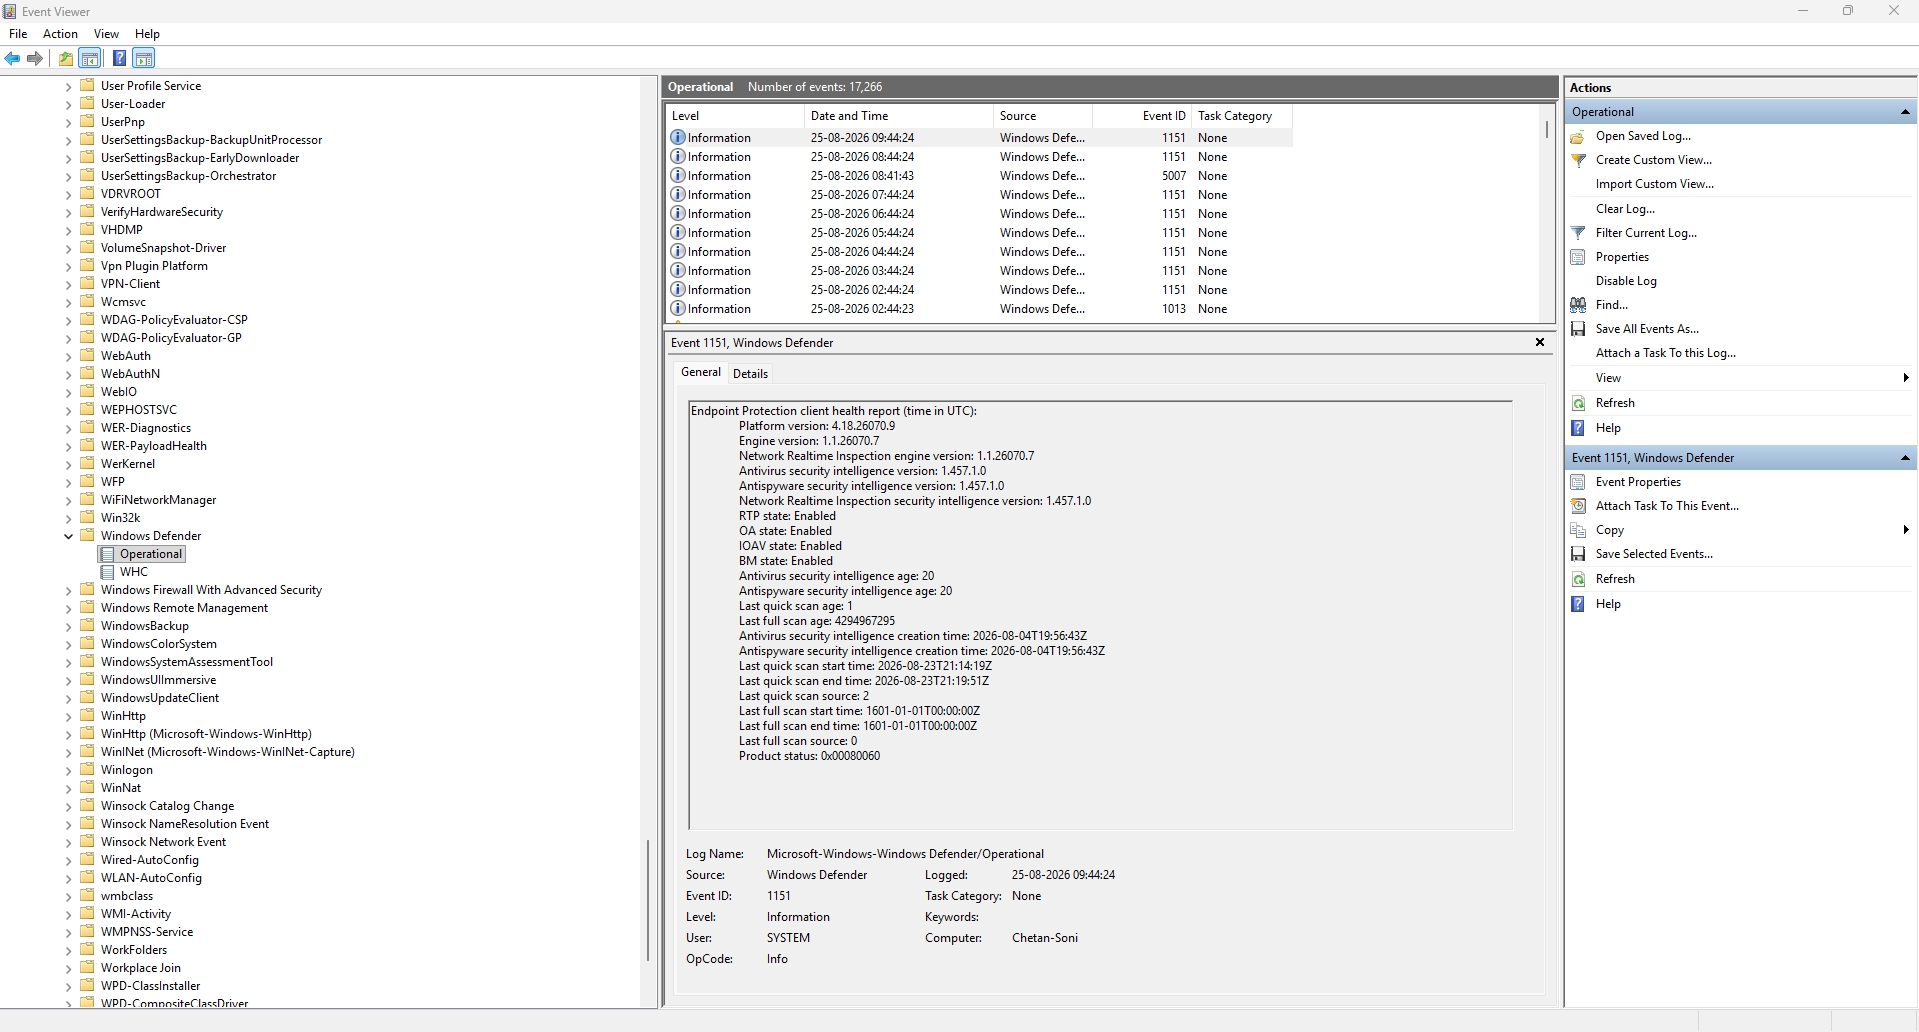Open the View menu in menu bar
1919x1032 pixels.
point(106,34)
